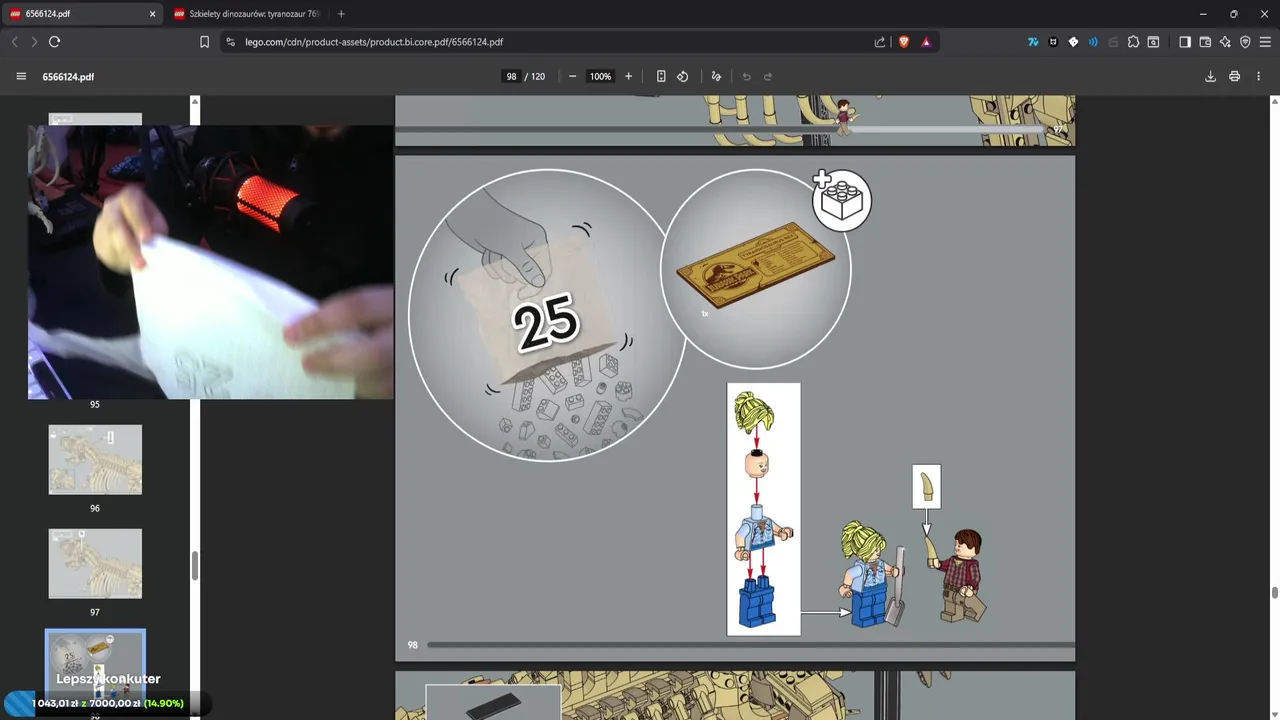Click the total pages '/ 120' label

point(535,76)
